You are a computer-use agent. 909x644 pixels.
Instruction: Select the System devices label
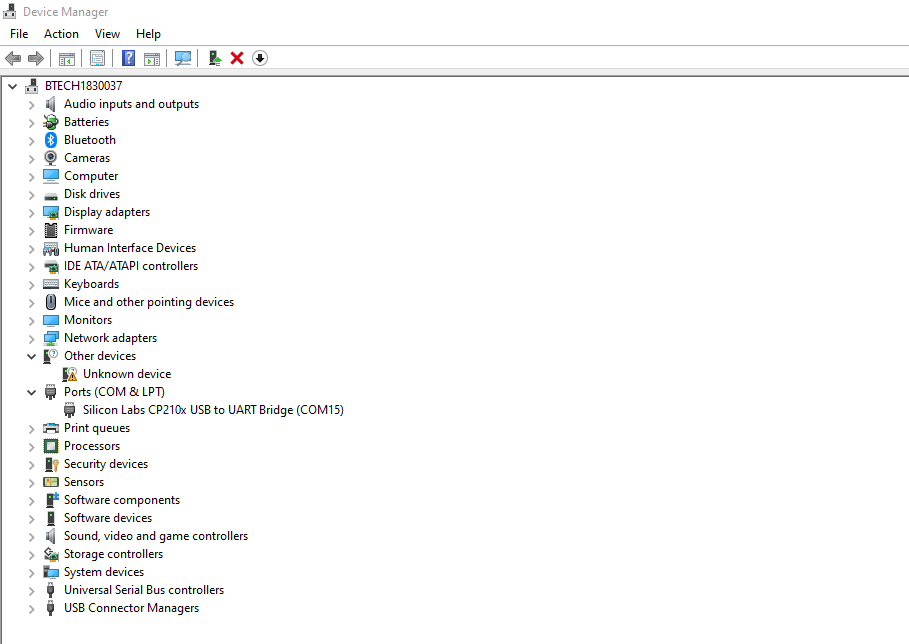[x=104, y=572]
